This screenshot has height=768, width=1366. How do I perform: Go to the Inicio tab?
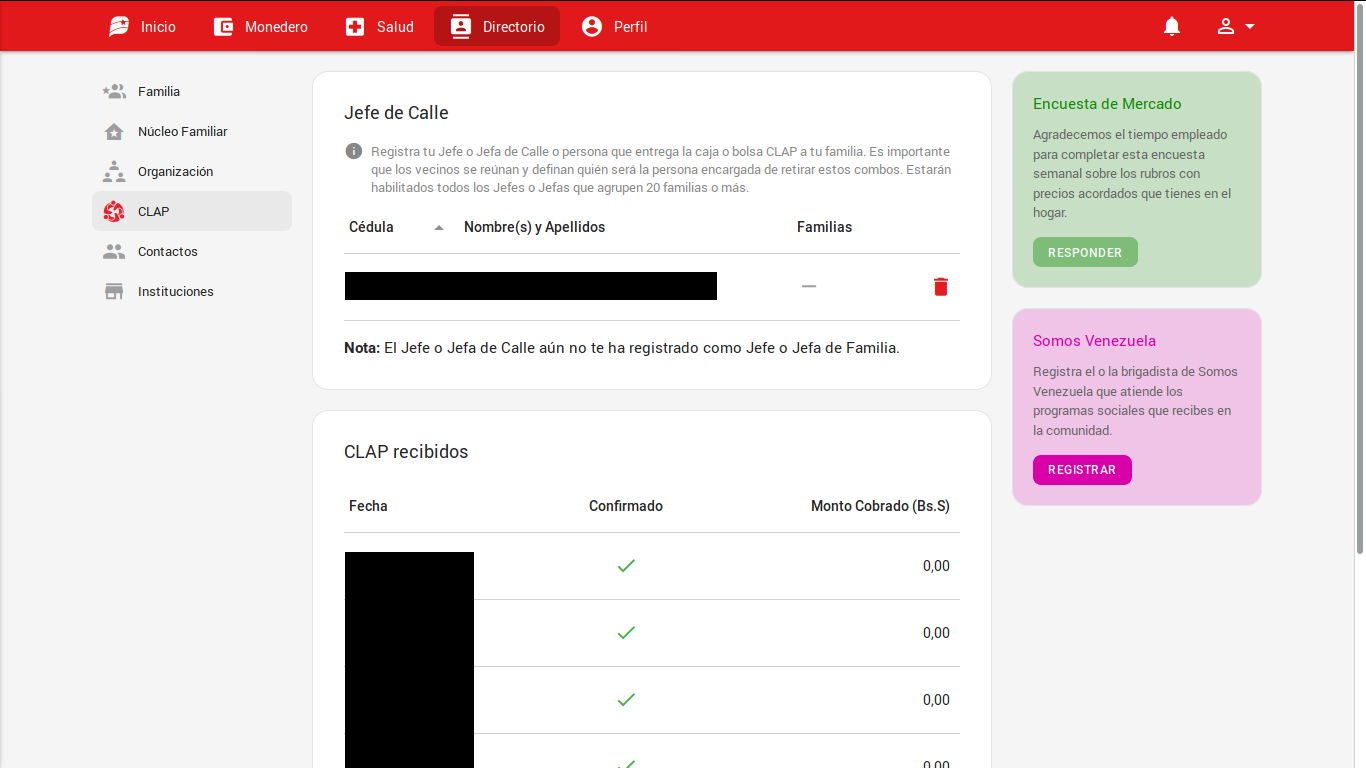coord(143,27)
